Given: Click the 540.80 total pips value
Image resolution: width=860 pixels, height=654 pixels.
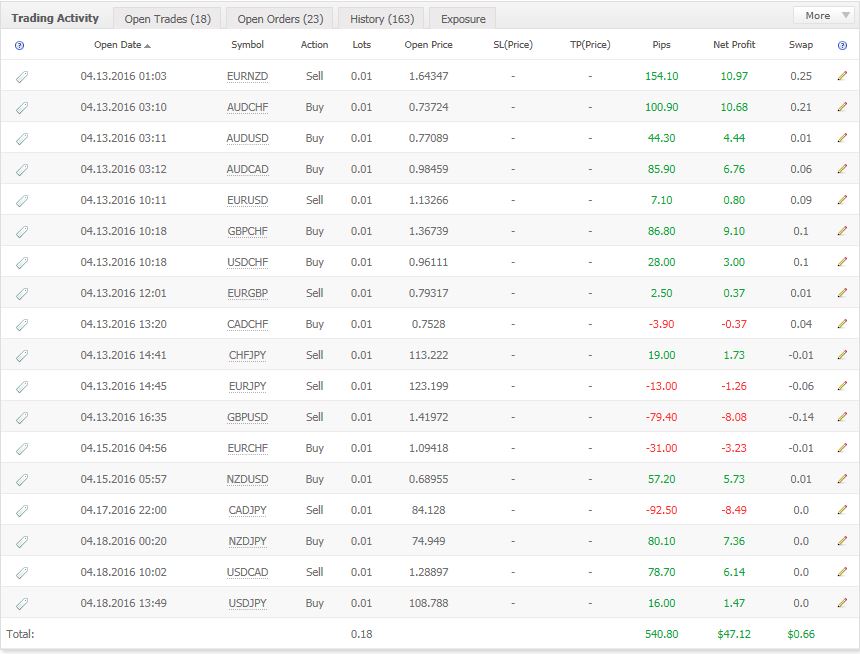Looking at the screenshot, I should tap(661, 634).
